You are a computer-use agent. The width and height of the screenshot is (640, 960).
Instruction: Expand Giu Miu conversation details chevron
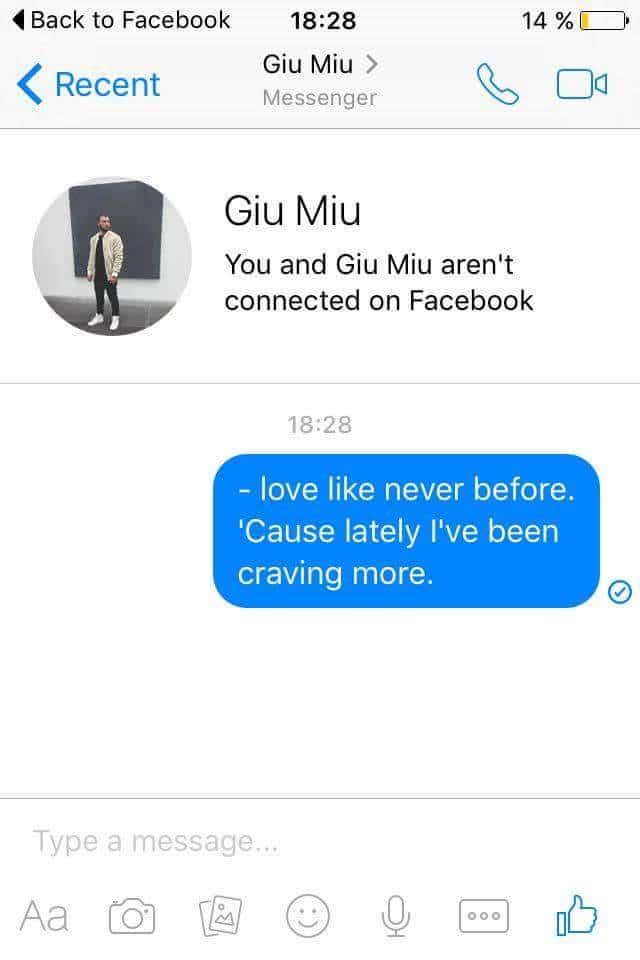tap(371, 64)
